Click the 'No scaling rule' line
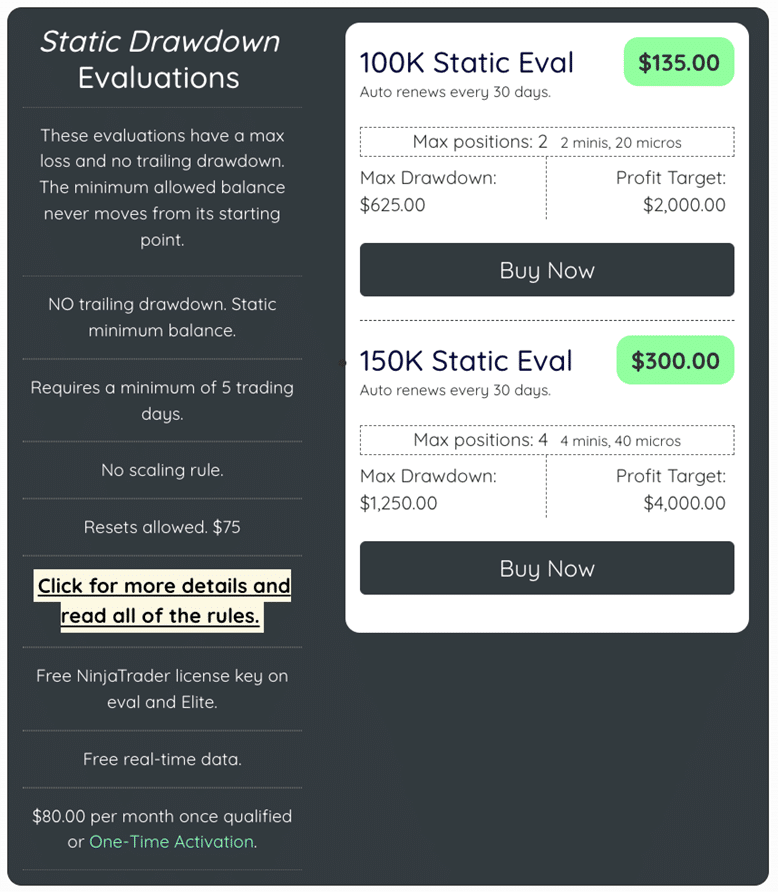 (x=162, y=470)
